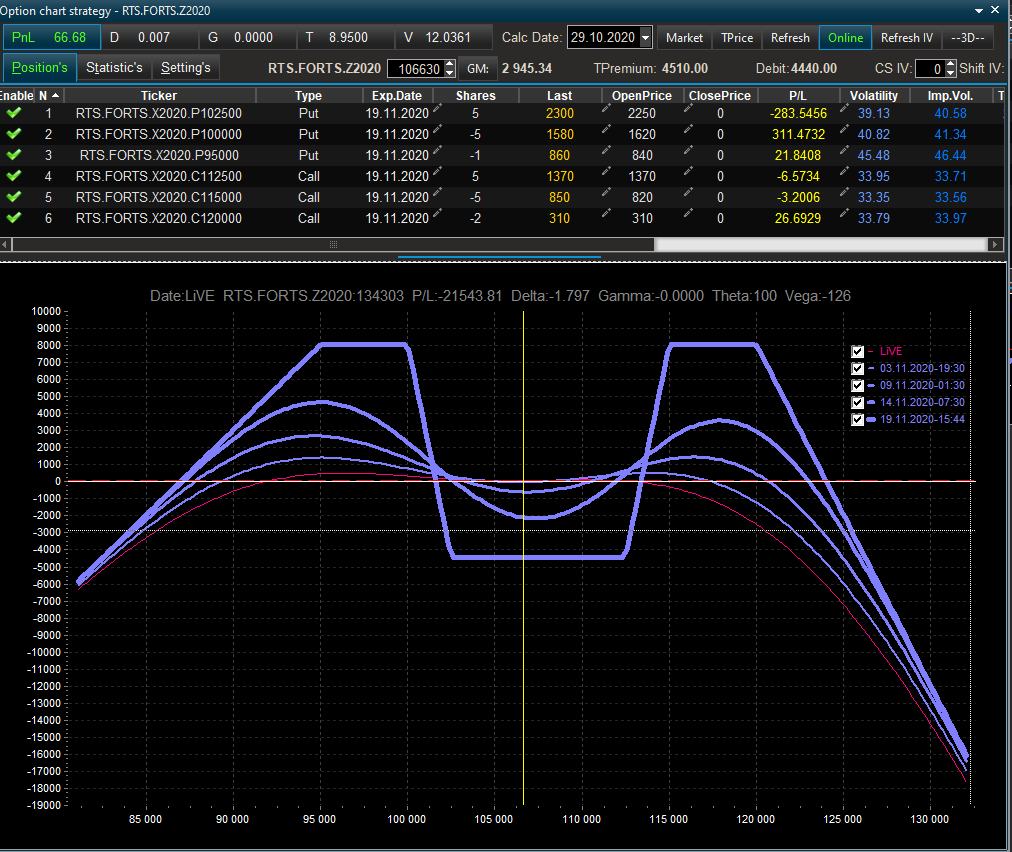This screenshot has width=1012, height=852.
Task: Hide the 03.11.2020-19:30 curve
Action: click(858, 369)
